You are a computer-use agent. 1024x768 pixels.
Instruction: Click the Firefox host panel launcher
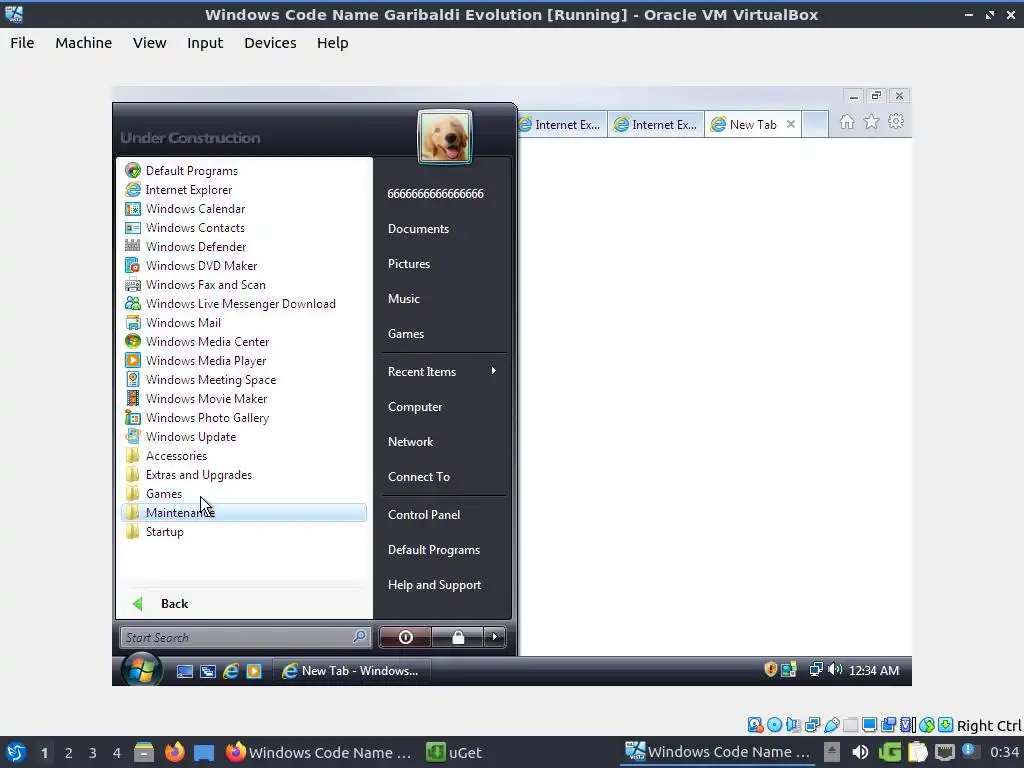click(x=174, y=752)
